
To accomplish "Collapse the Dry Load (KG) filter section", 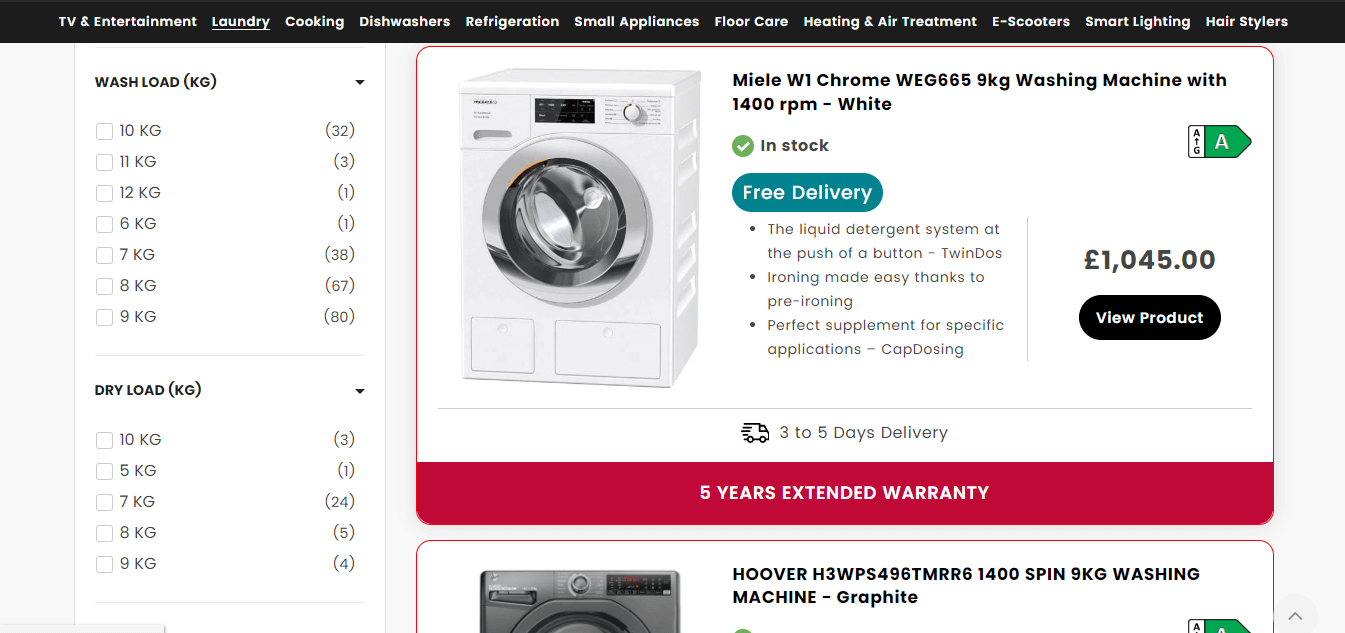I will click(x=360, y=391).
